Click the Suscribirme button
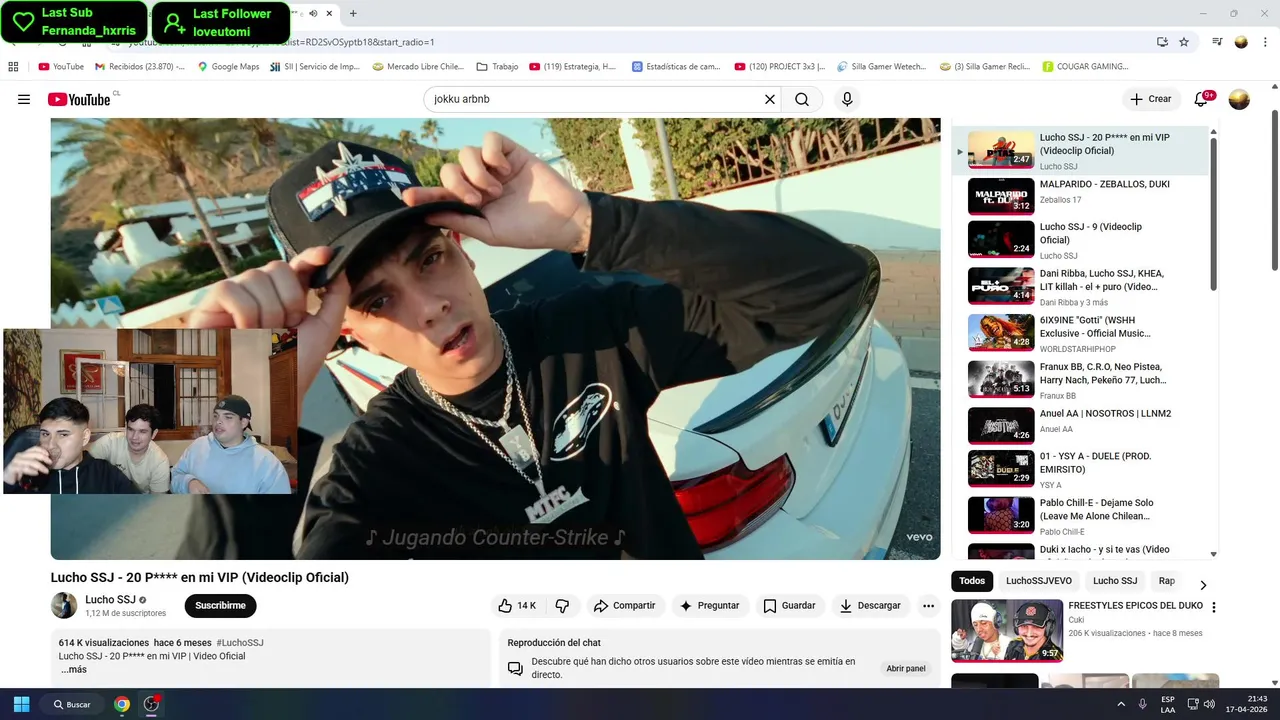Screen dimensions: 1280x720 click(x=220, y=605)
